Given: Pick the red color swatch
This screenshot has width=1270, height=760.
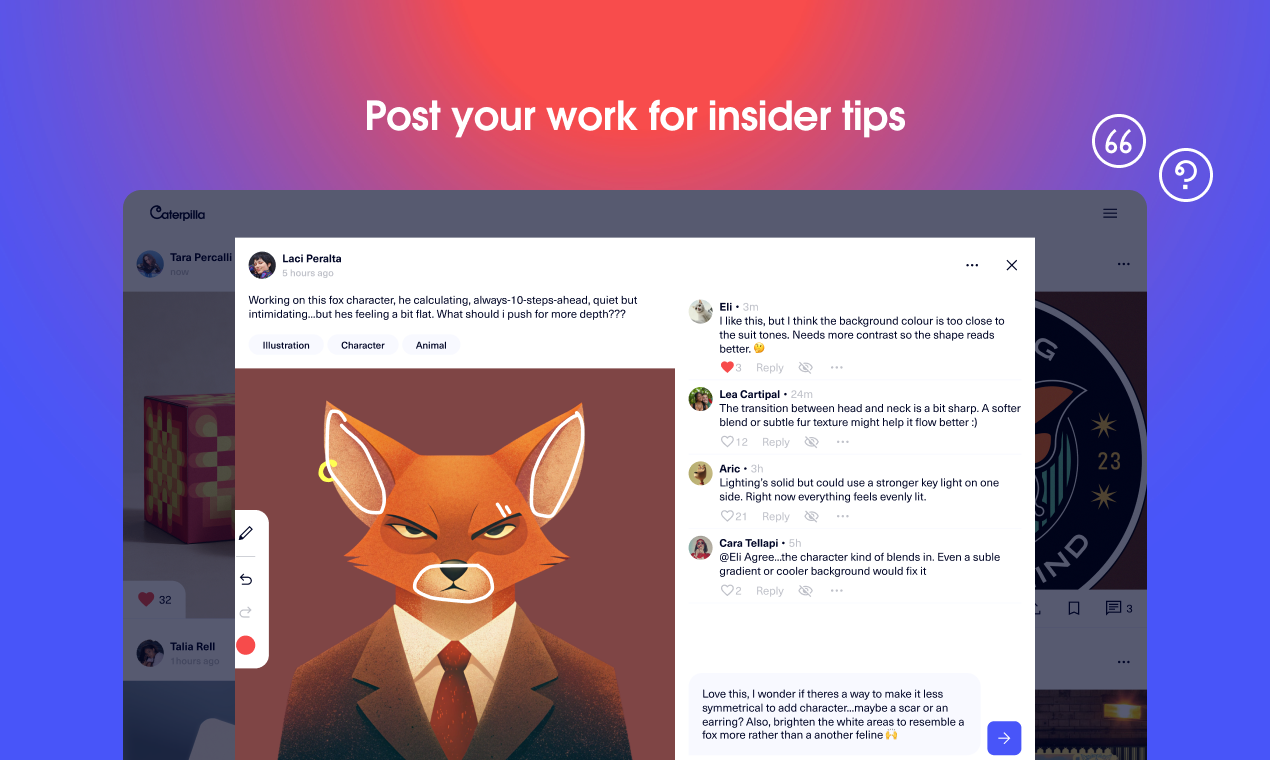Looking at the screenshot, I should coord(246,645).
